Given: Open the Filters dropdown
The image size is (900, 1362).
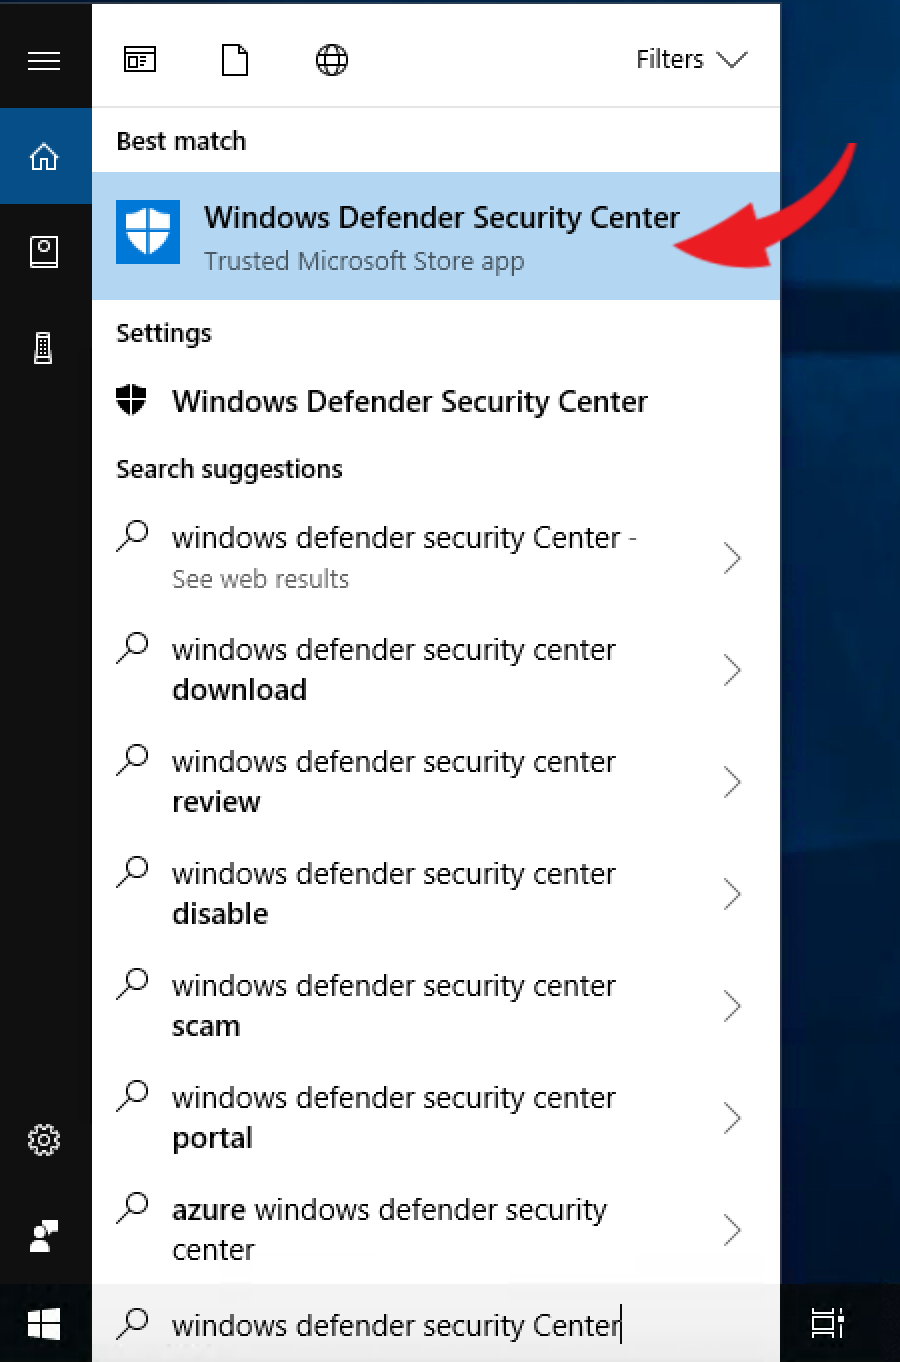Looking at the screenshot, I should [x=691, y=60].
